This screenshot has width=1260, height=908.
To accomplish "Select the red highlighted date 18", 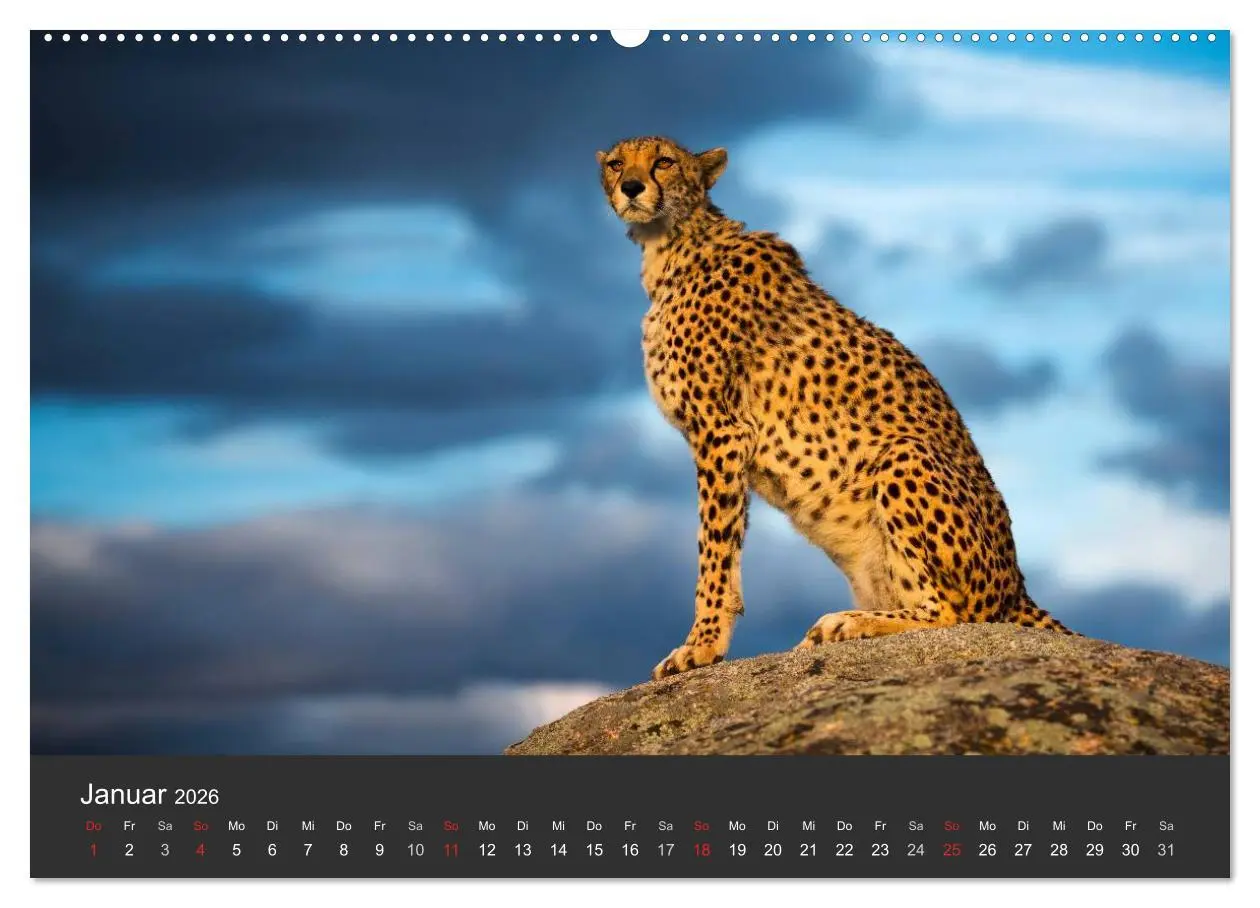I will point(701,849).
